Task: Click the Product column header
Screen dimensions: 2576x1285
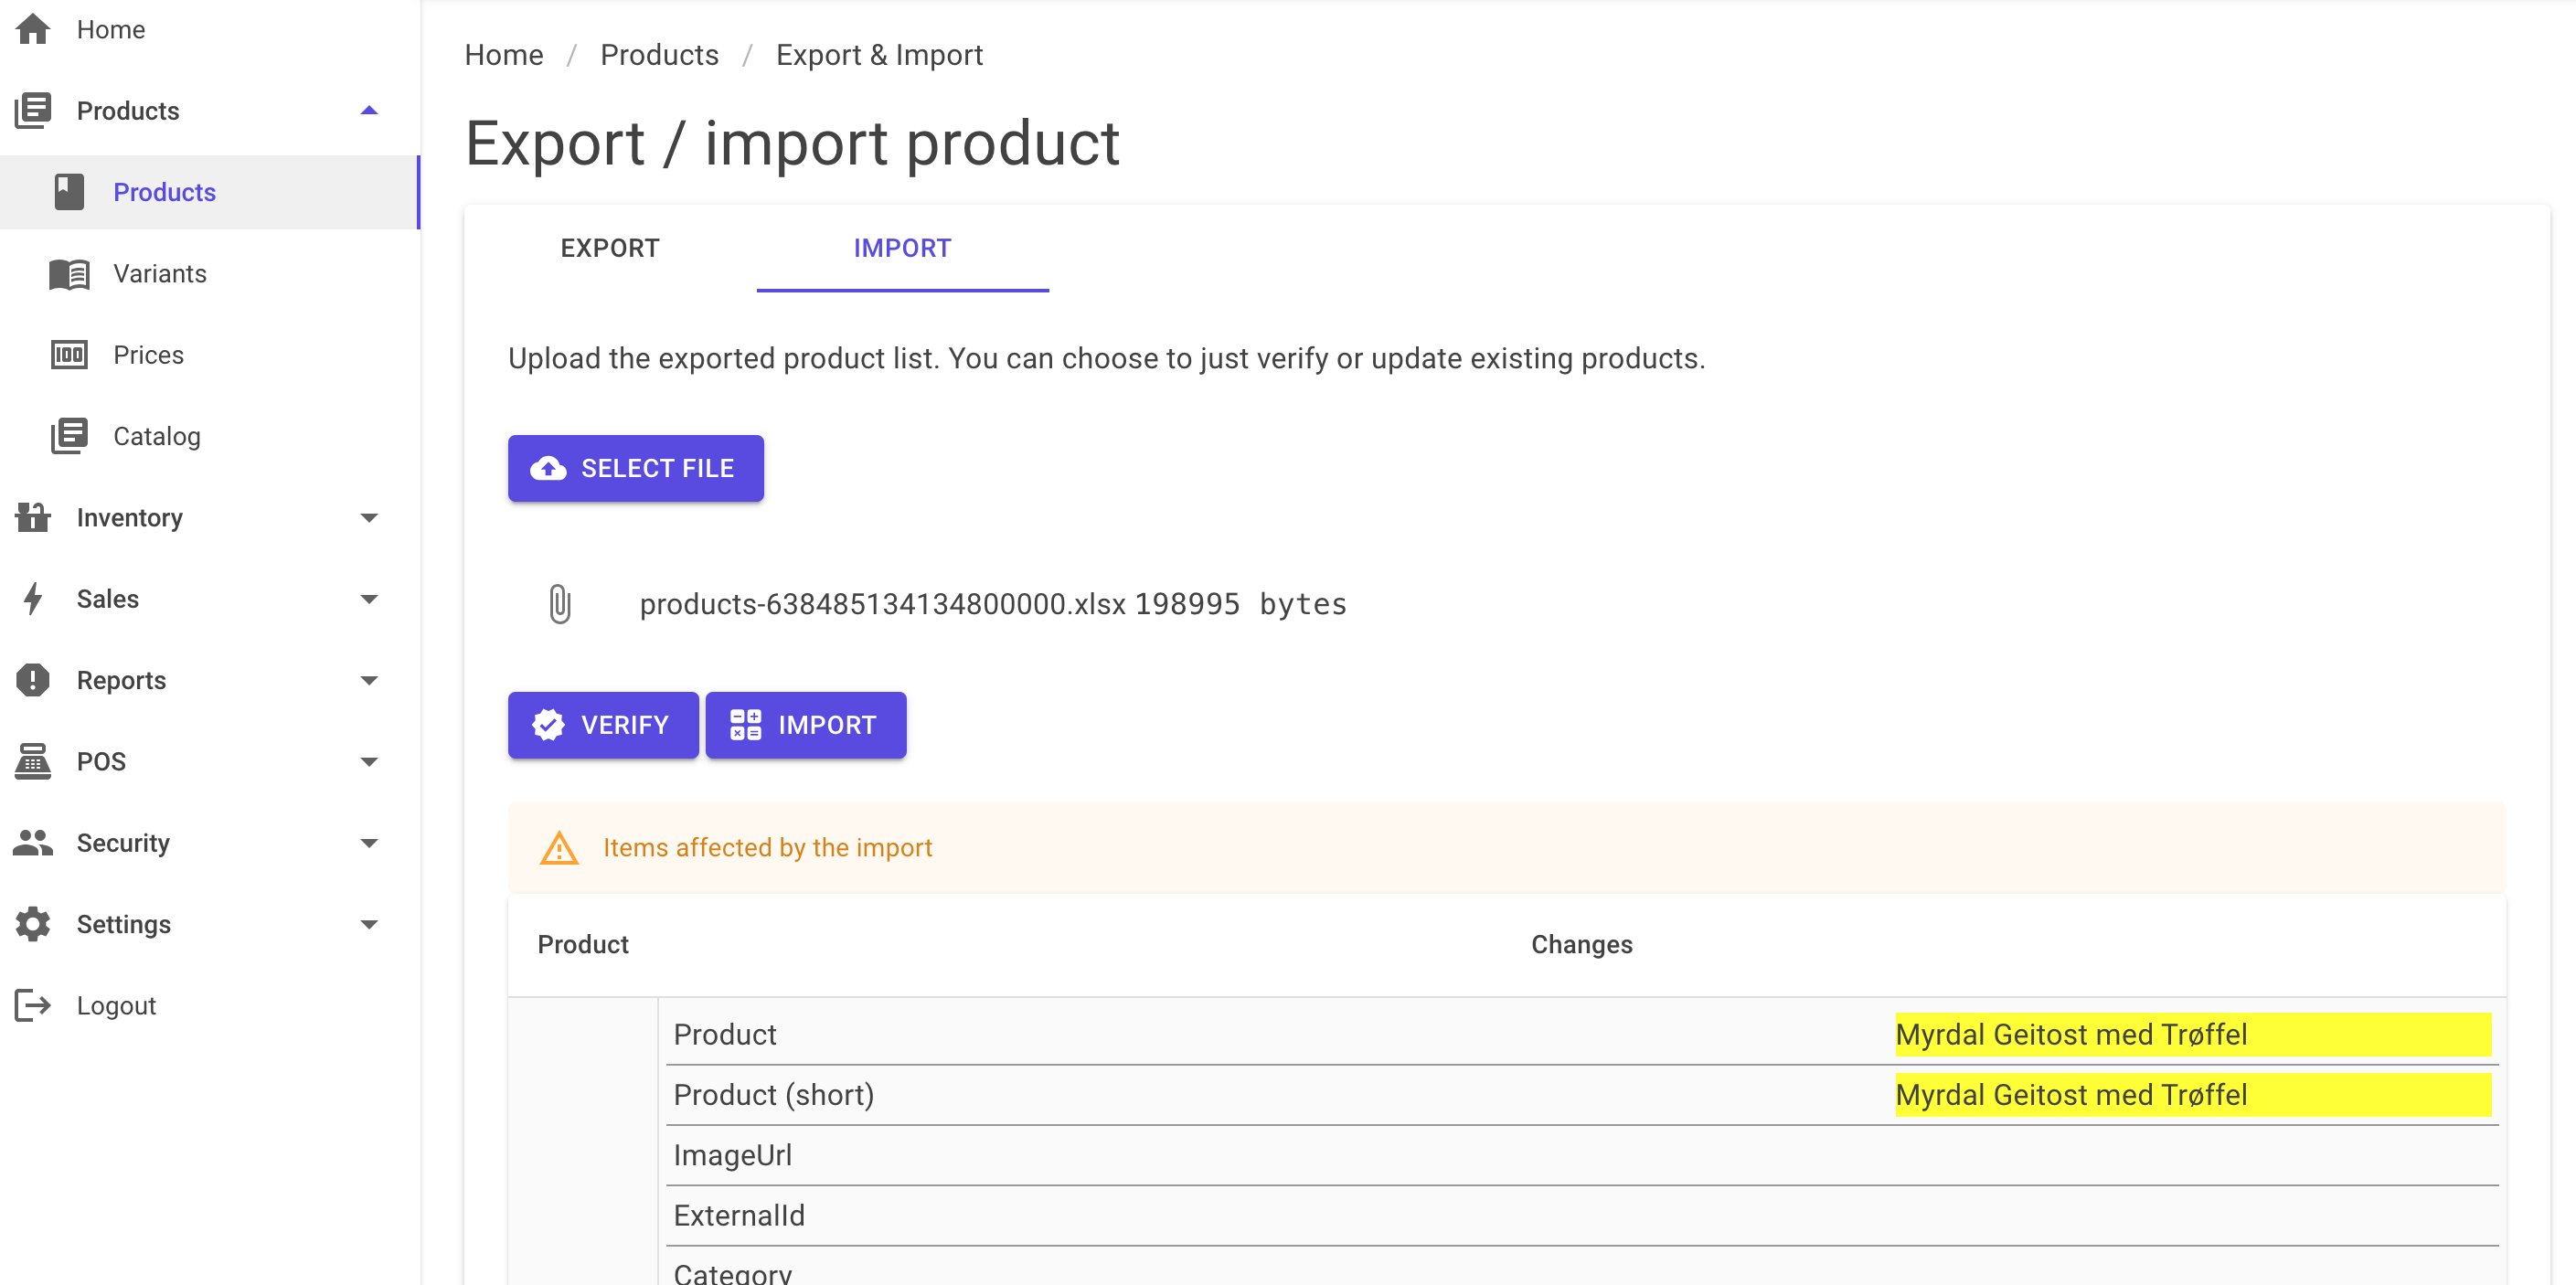Action: coord(583,944)
